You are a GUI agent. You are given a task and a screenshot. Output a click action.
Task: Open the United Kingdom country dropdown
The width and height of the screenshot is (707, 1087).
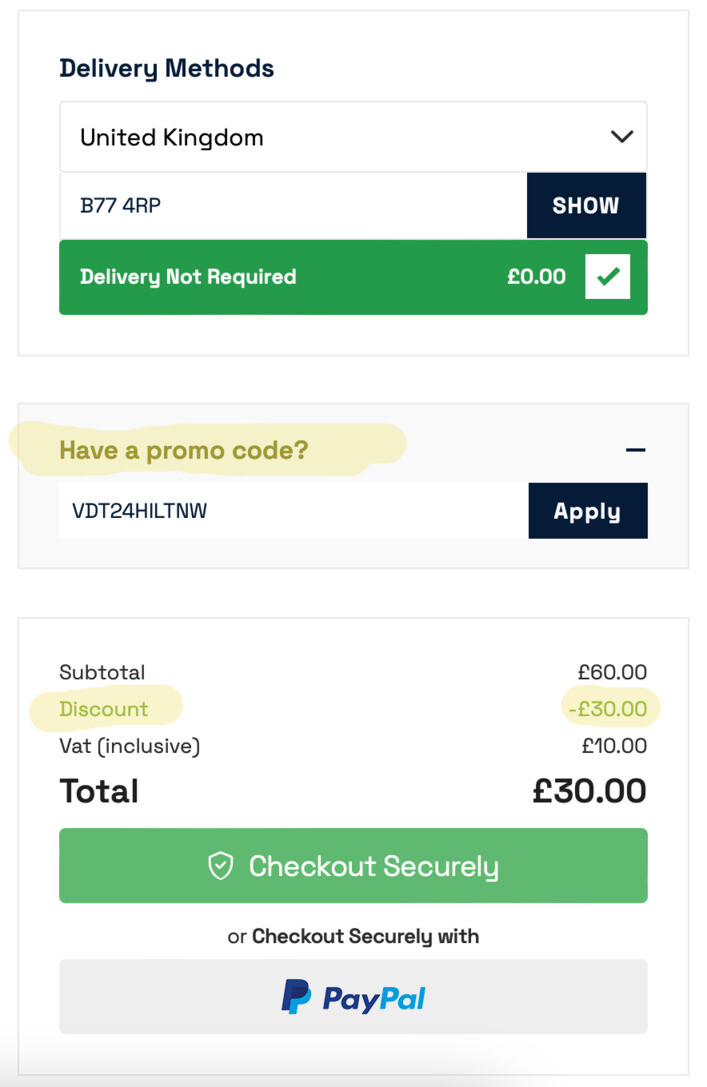click(x=354, y=137)
